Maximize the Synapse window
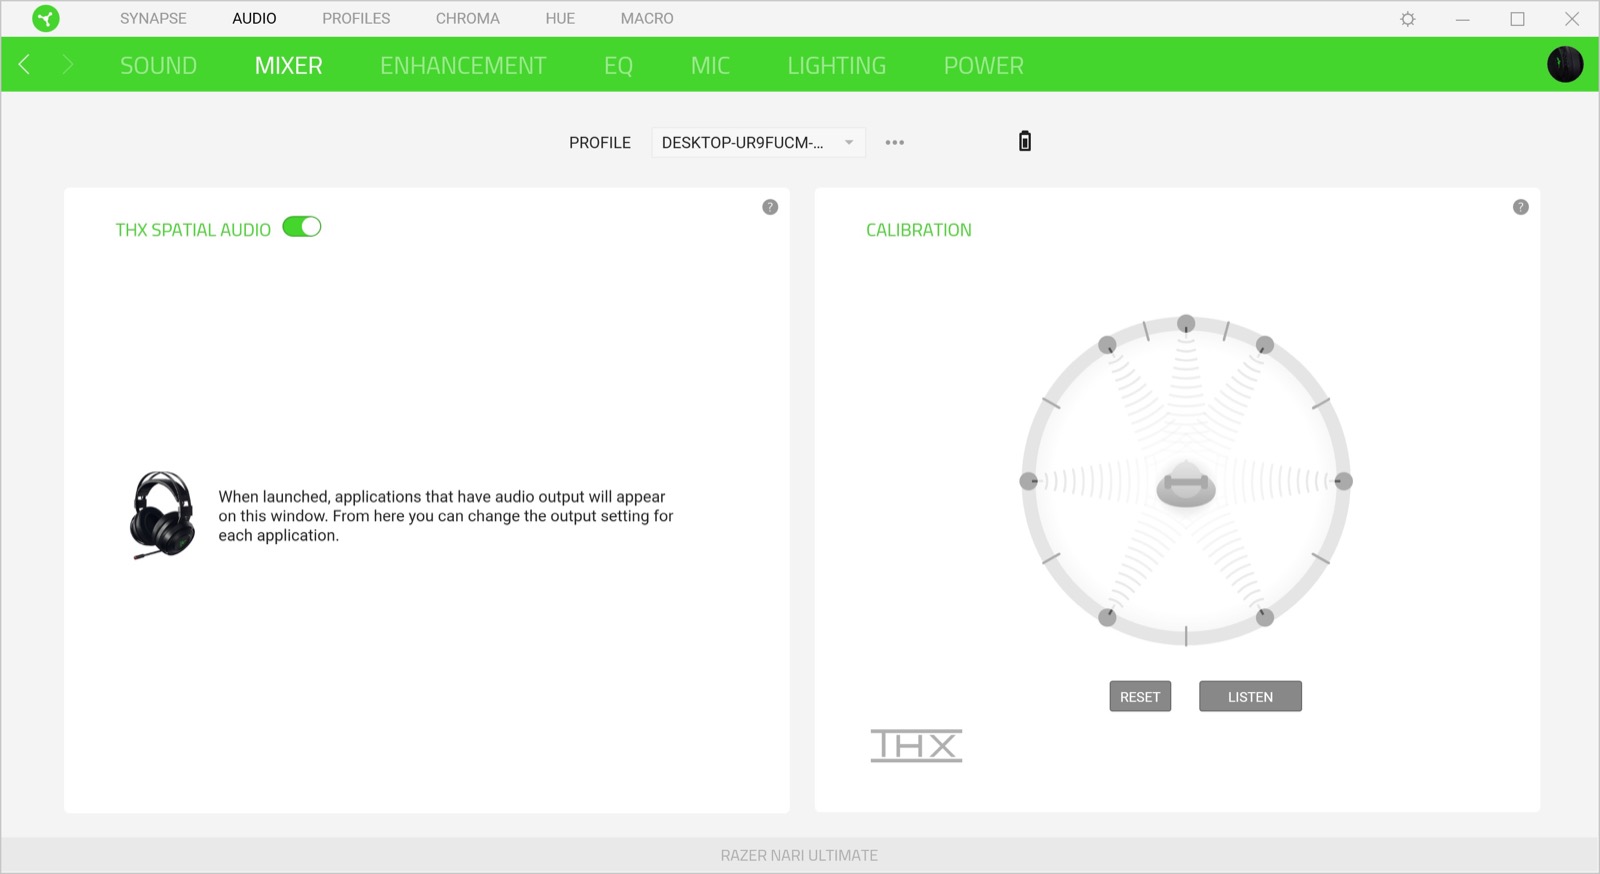1600x874 pixels. (1517, 19)
